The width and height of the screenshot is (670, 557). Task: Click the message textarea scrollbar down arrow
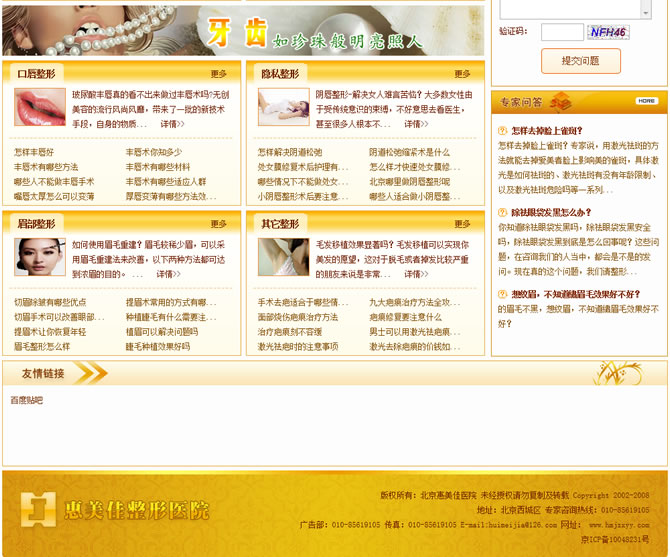tap(646, 12)
